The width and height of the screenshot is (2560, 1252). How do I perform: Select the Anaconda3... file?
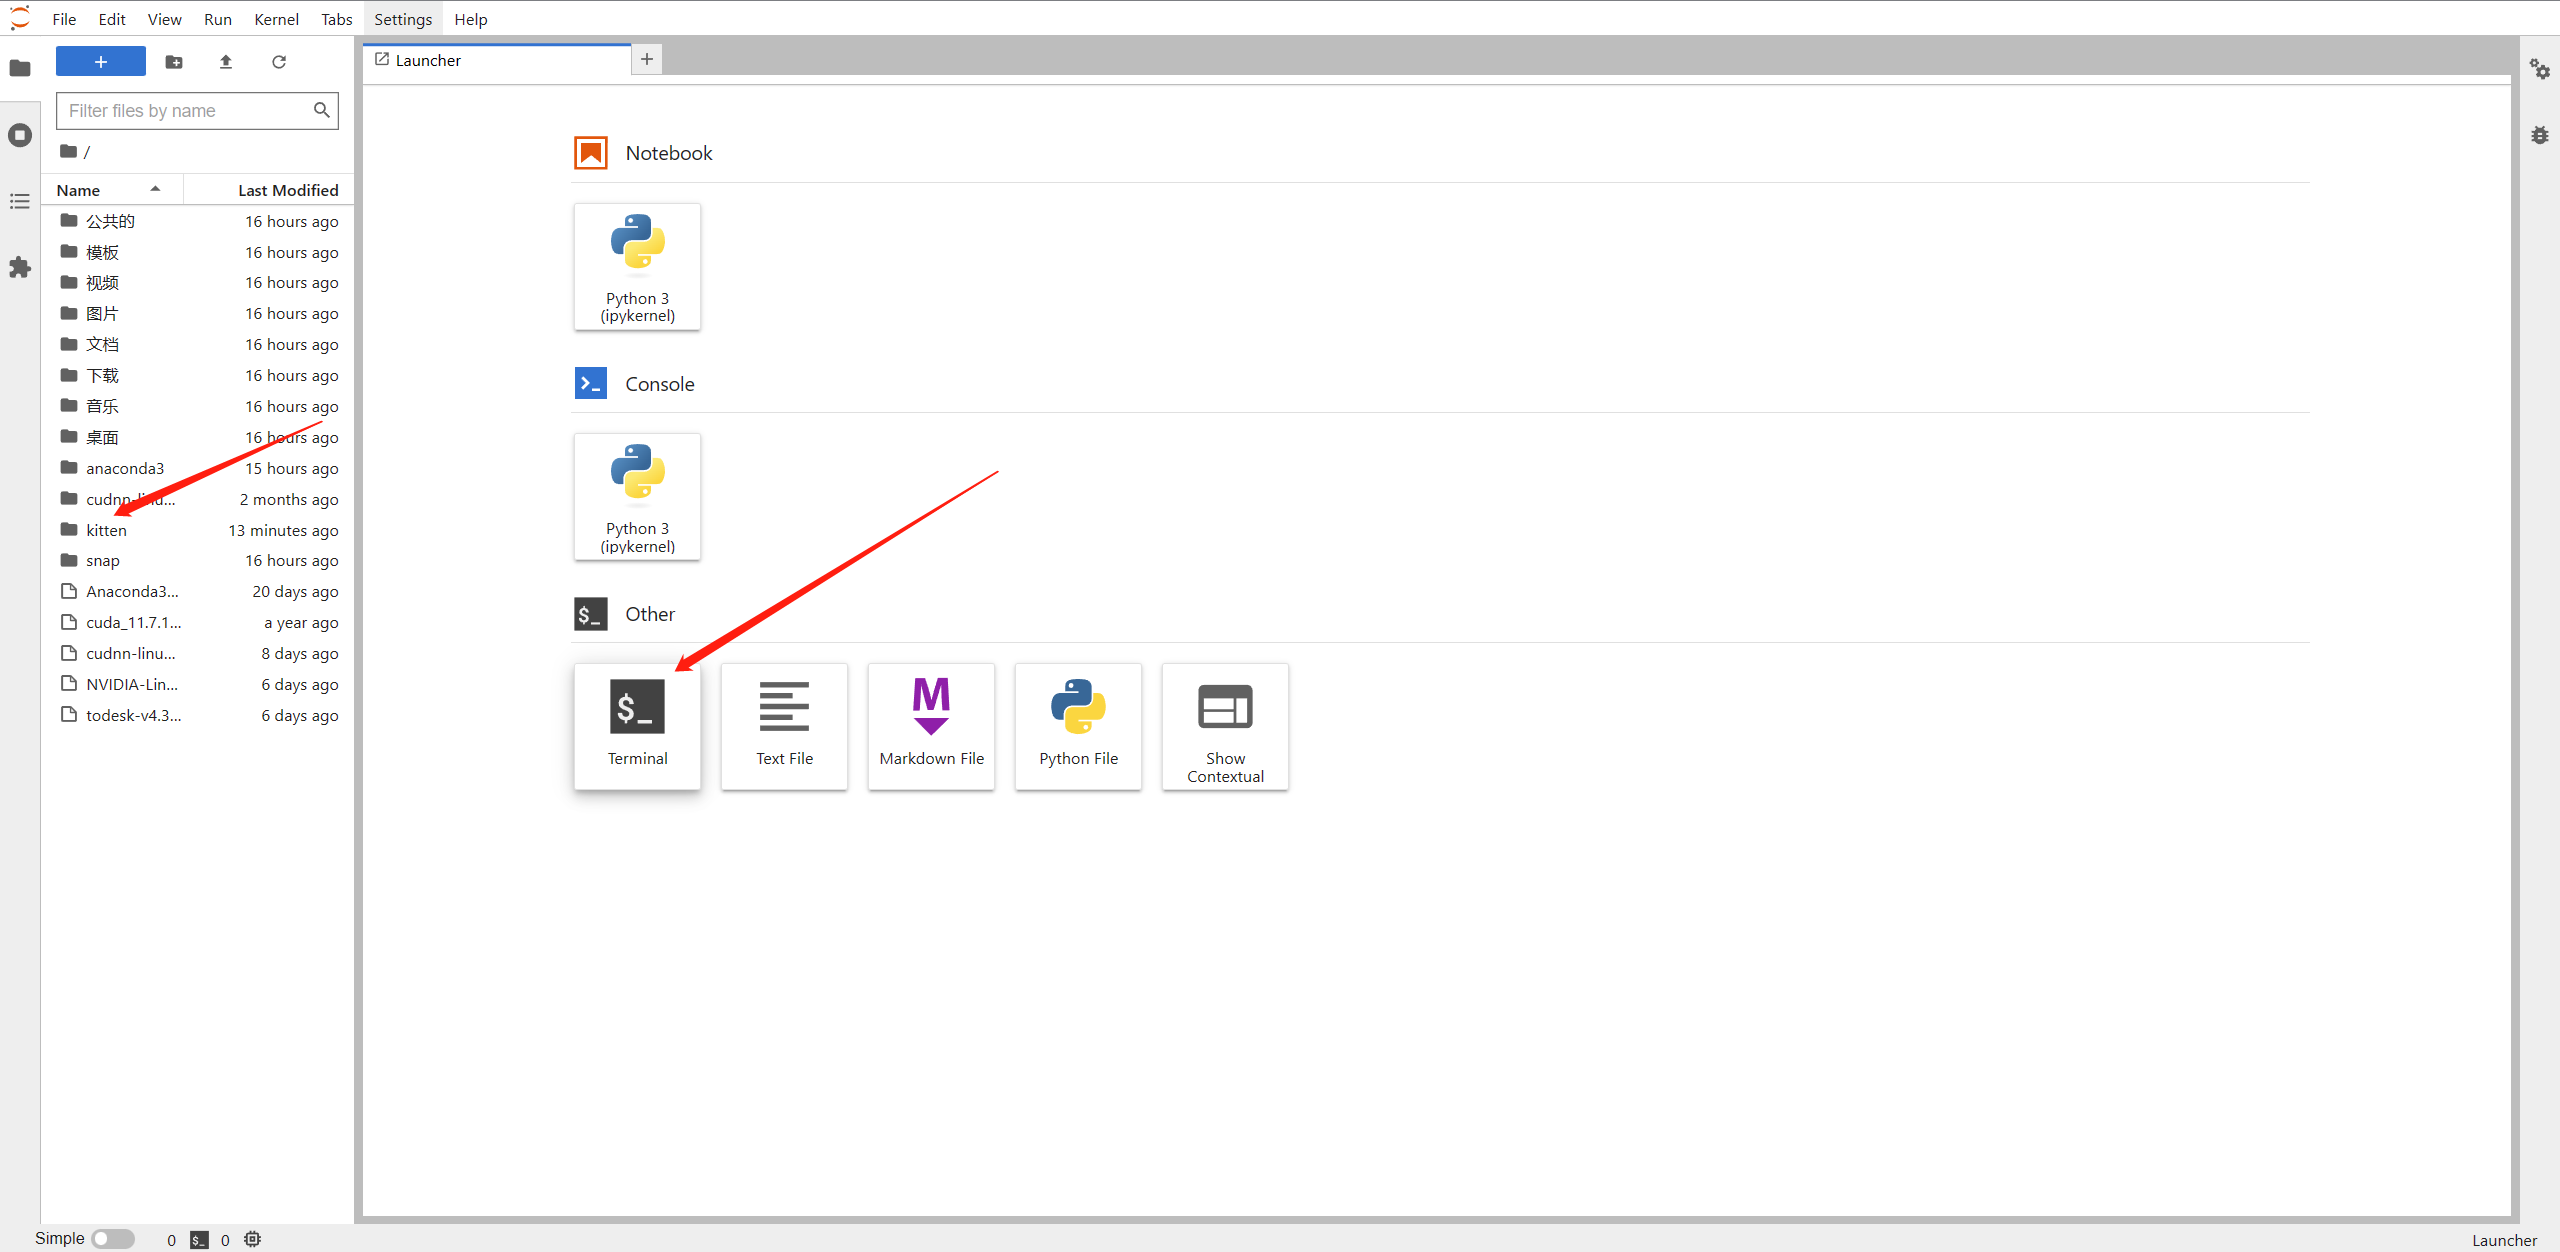coord(198,592)
